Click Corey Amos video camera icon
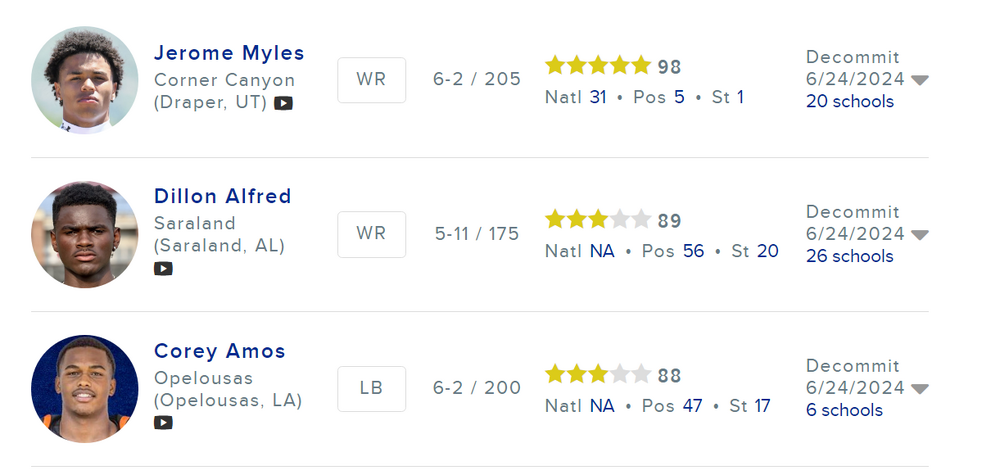 pyautogui.click(x=163, y=422)
